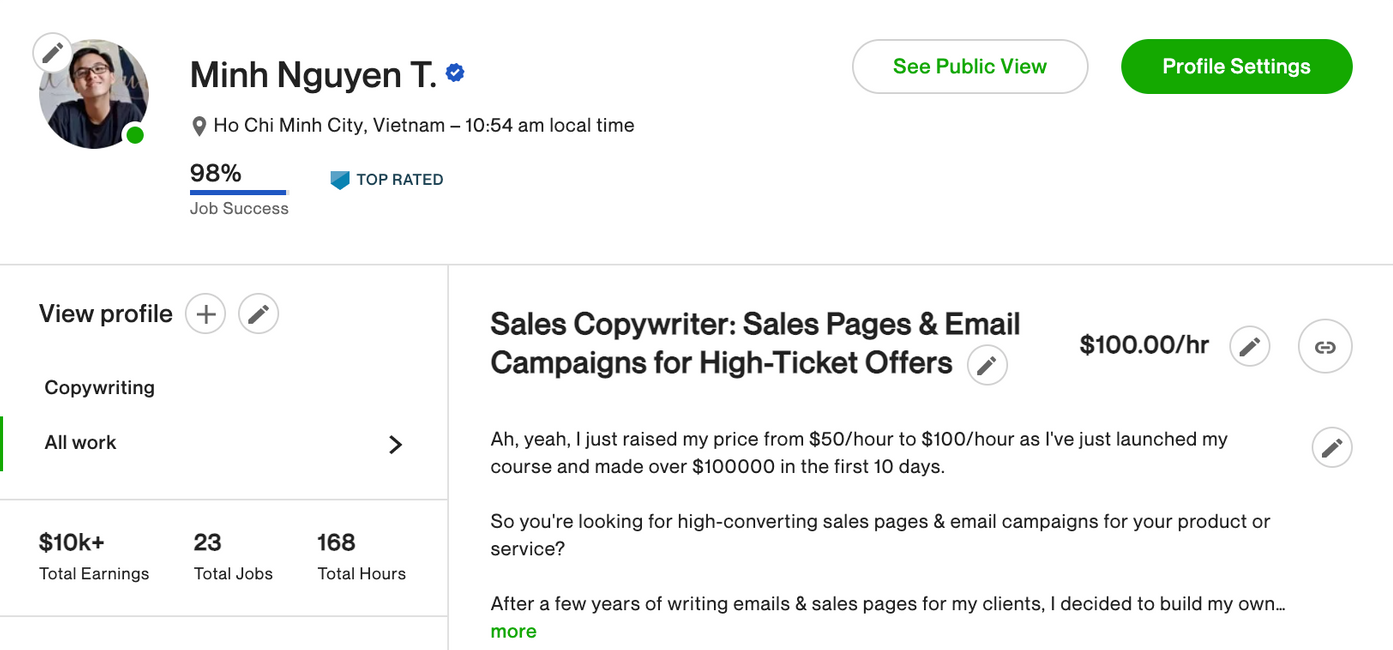Select the Copywriting profile item
Viewport: 1393px width, 650px height.
[100, 387]
